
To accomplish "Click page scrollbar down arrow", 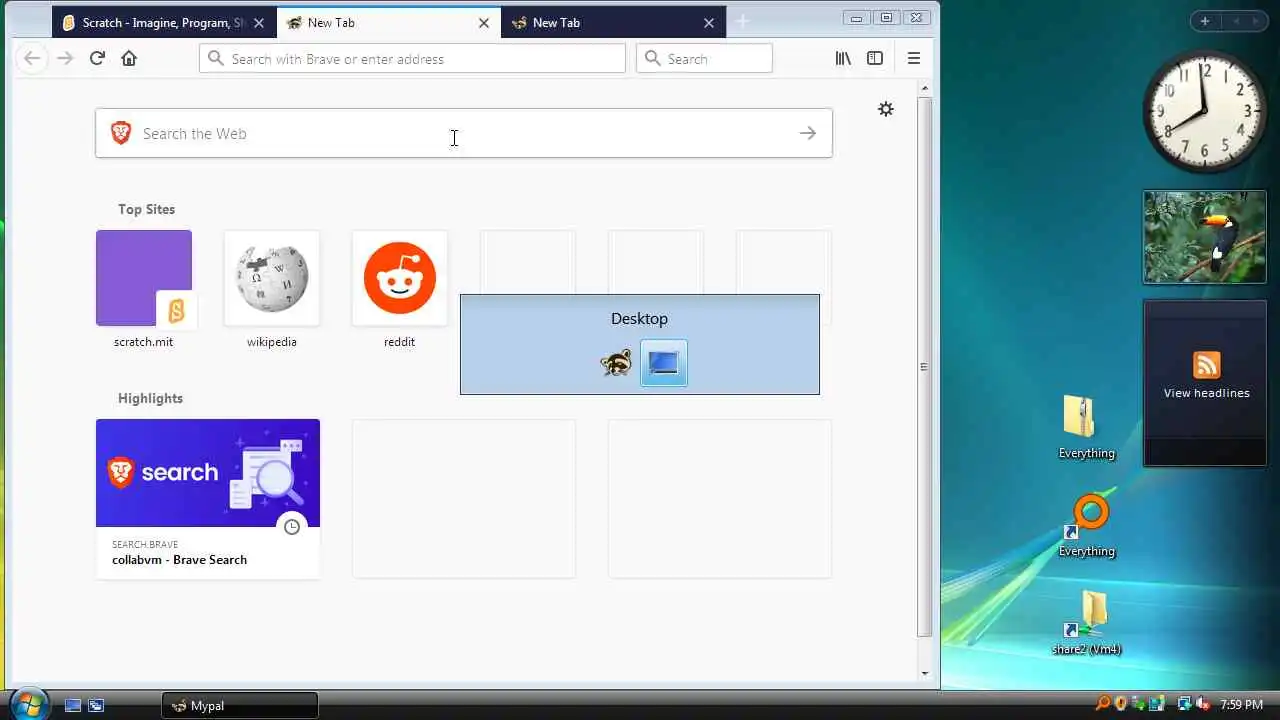I will click(925, 673).
